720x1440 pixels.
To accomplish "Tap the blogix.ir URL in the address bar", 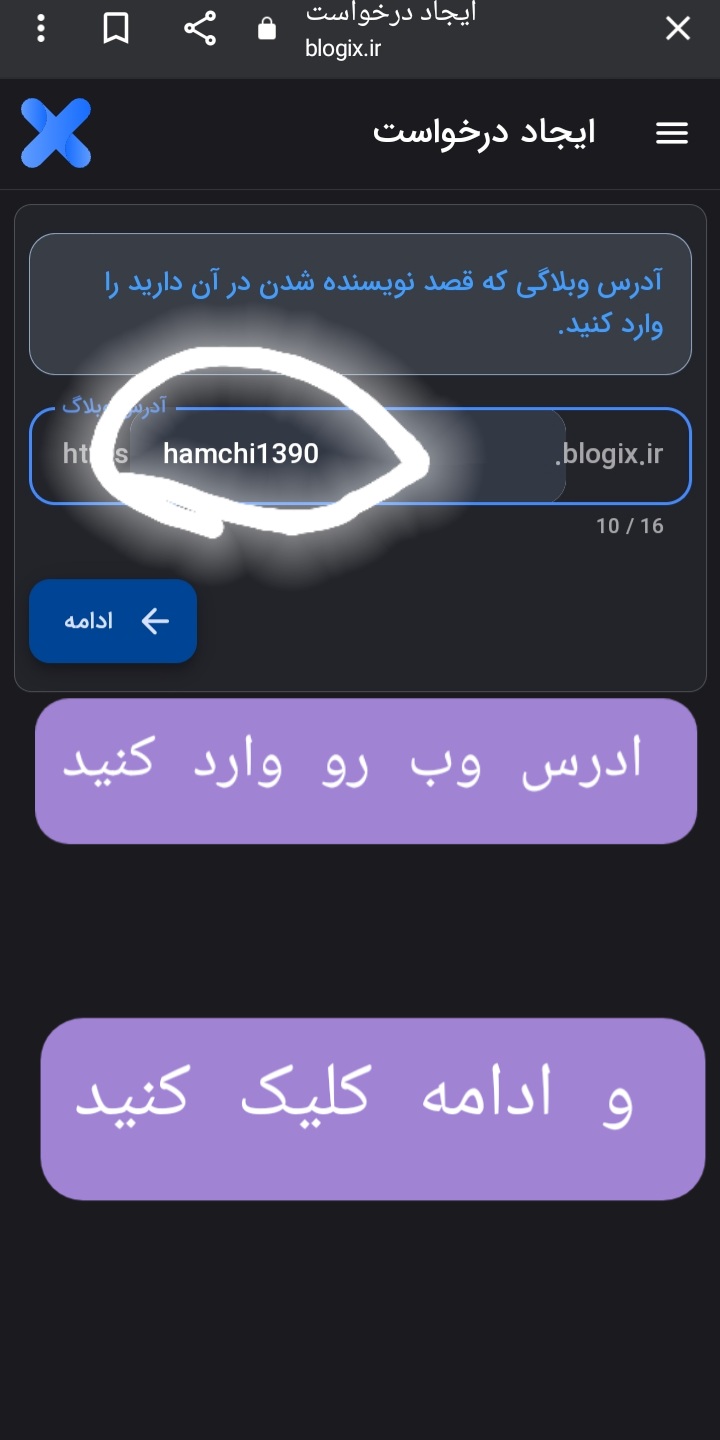I will pyautogui.click(x=343, y=47).
